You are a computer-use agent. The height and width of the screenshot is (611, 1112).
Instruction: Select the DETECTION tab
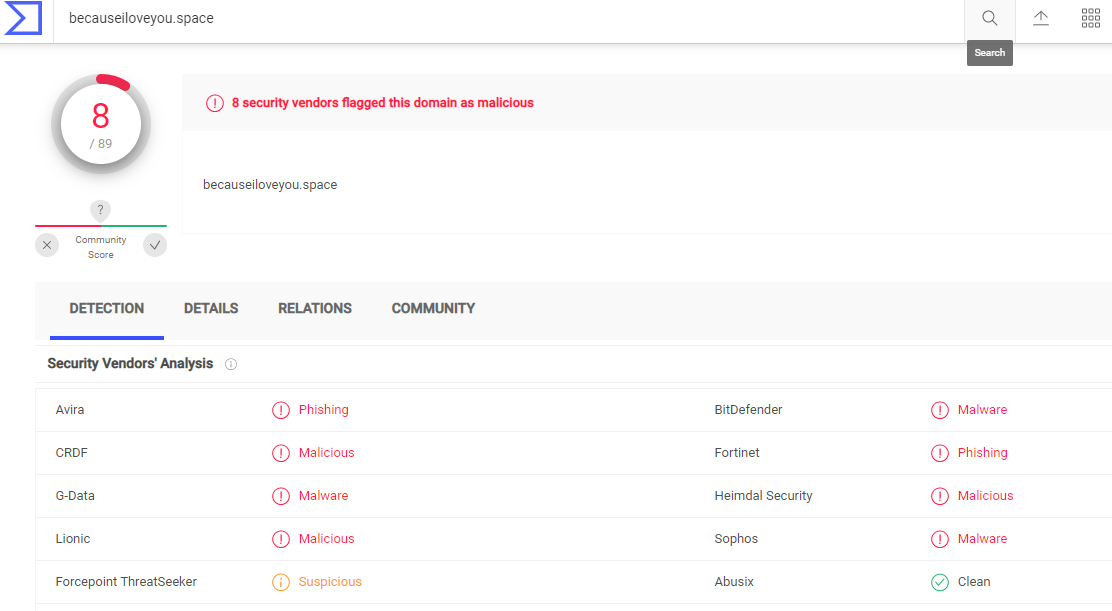coord(107,308)
